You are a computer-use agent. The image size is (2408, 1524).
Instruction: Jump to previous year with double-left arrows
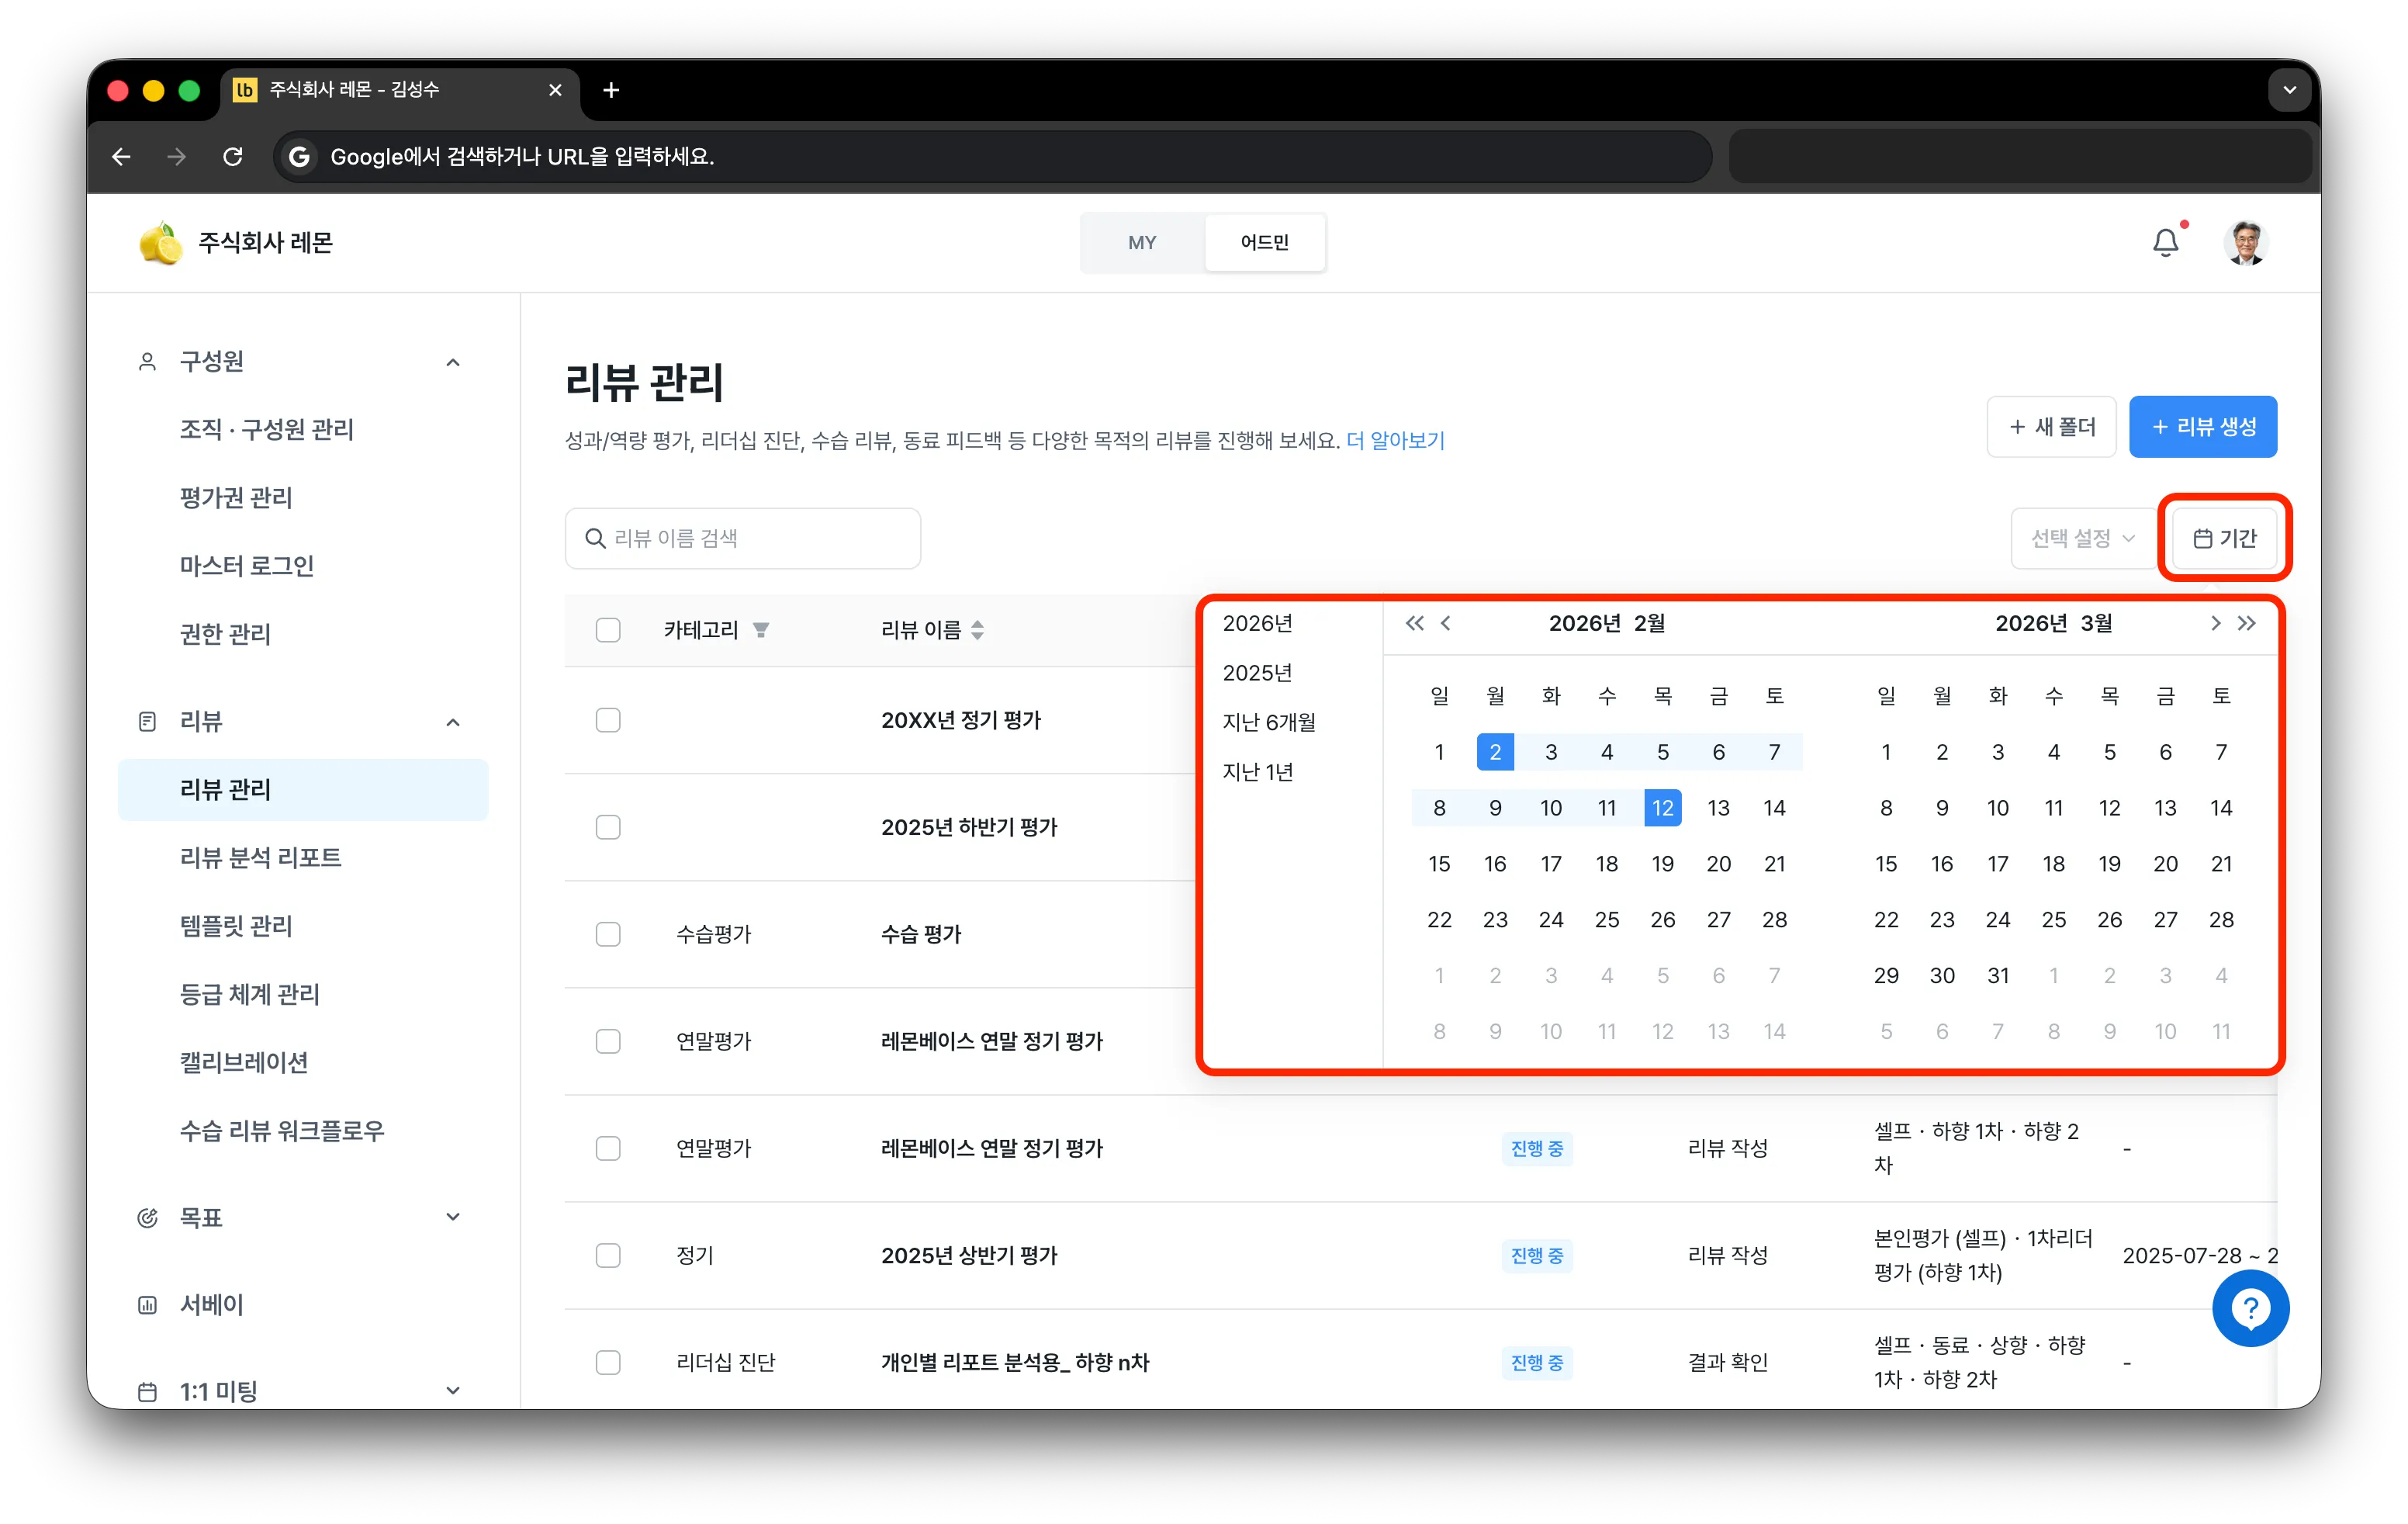[1414, 623]
